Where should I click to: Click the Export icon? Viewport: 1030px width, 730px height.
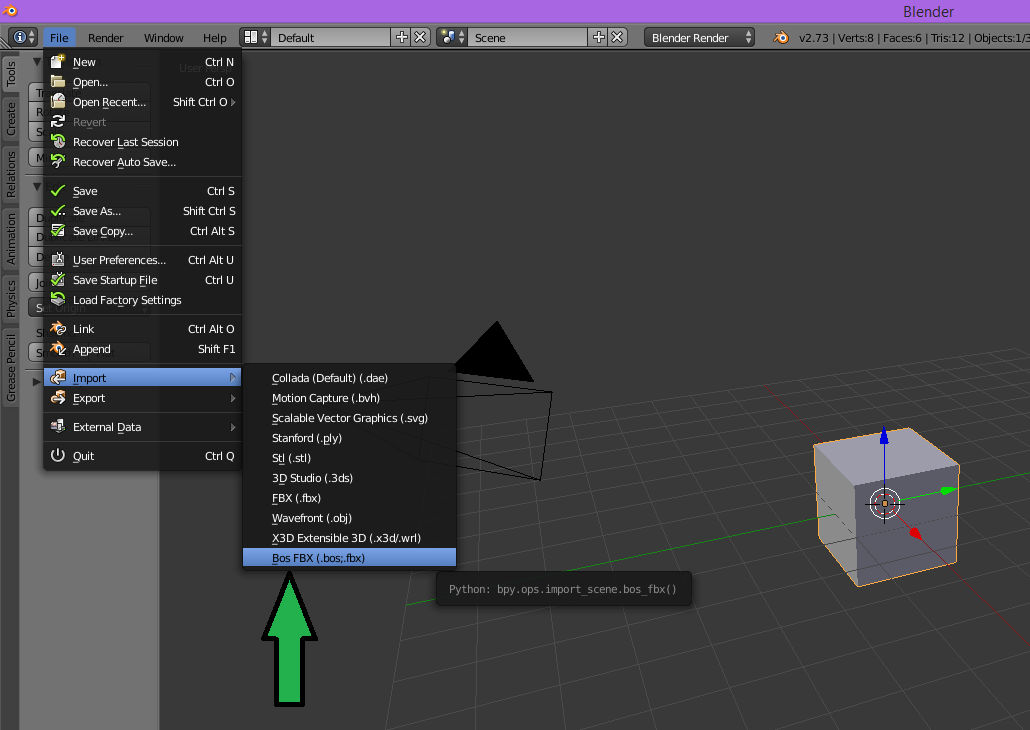[x=58, y=398]
